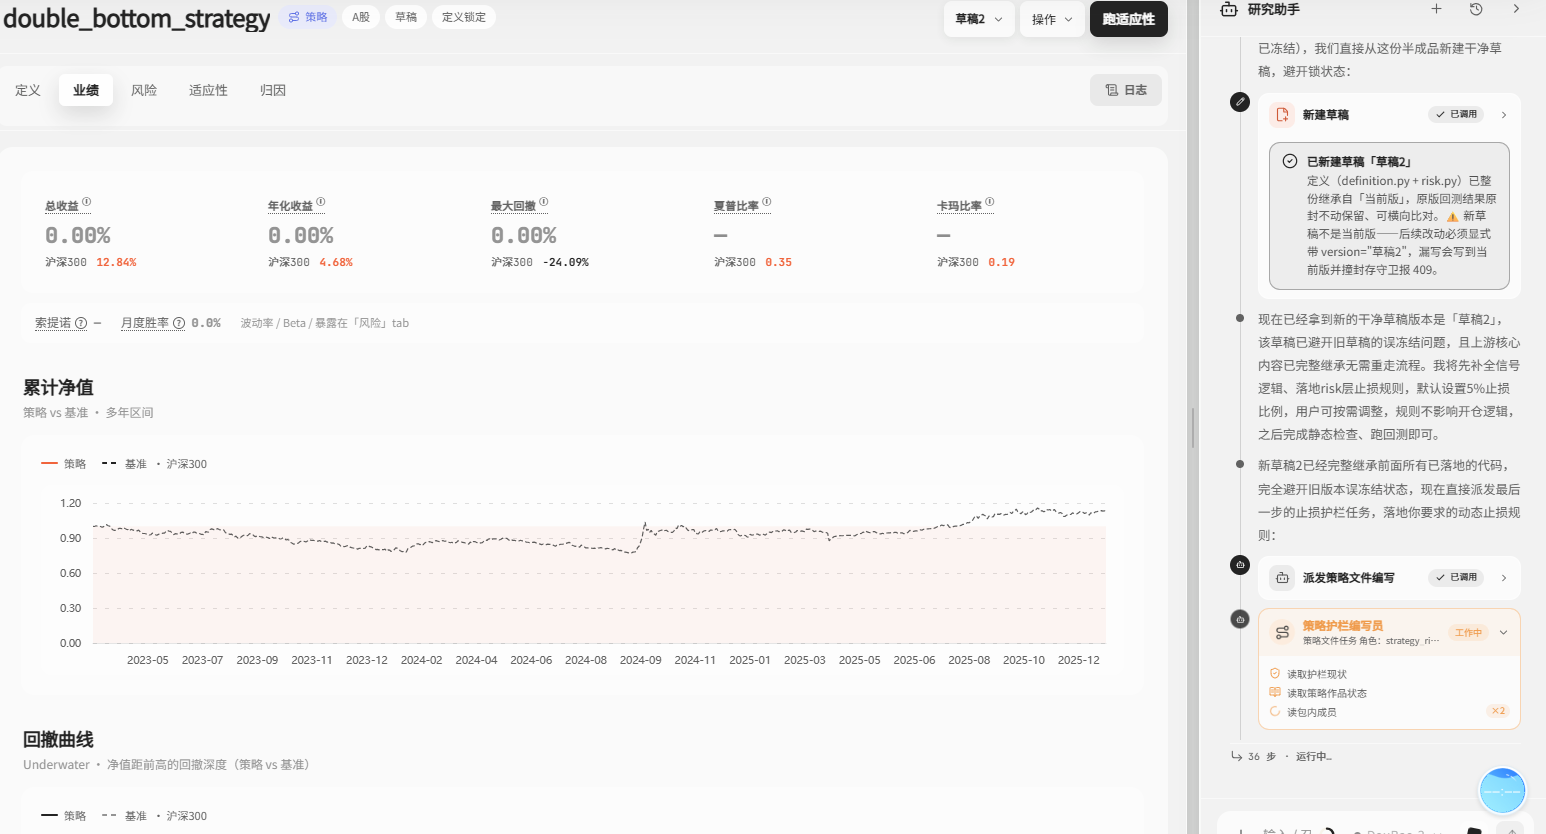Click the -24.09% benchmark drawdown value

(566, 262)
